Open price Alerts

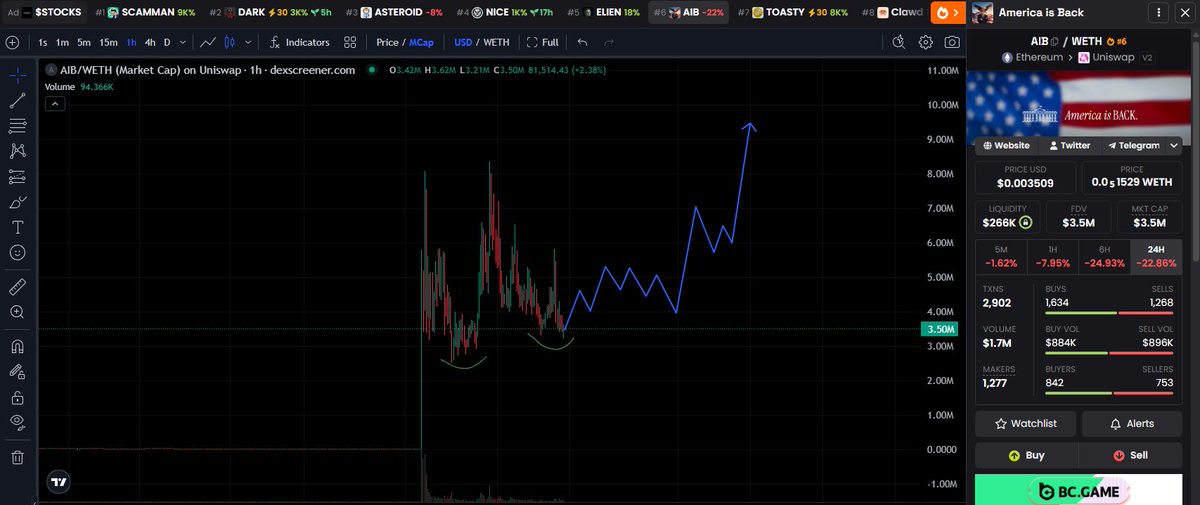[1132, 423]
